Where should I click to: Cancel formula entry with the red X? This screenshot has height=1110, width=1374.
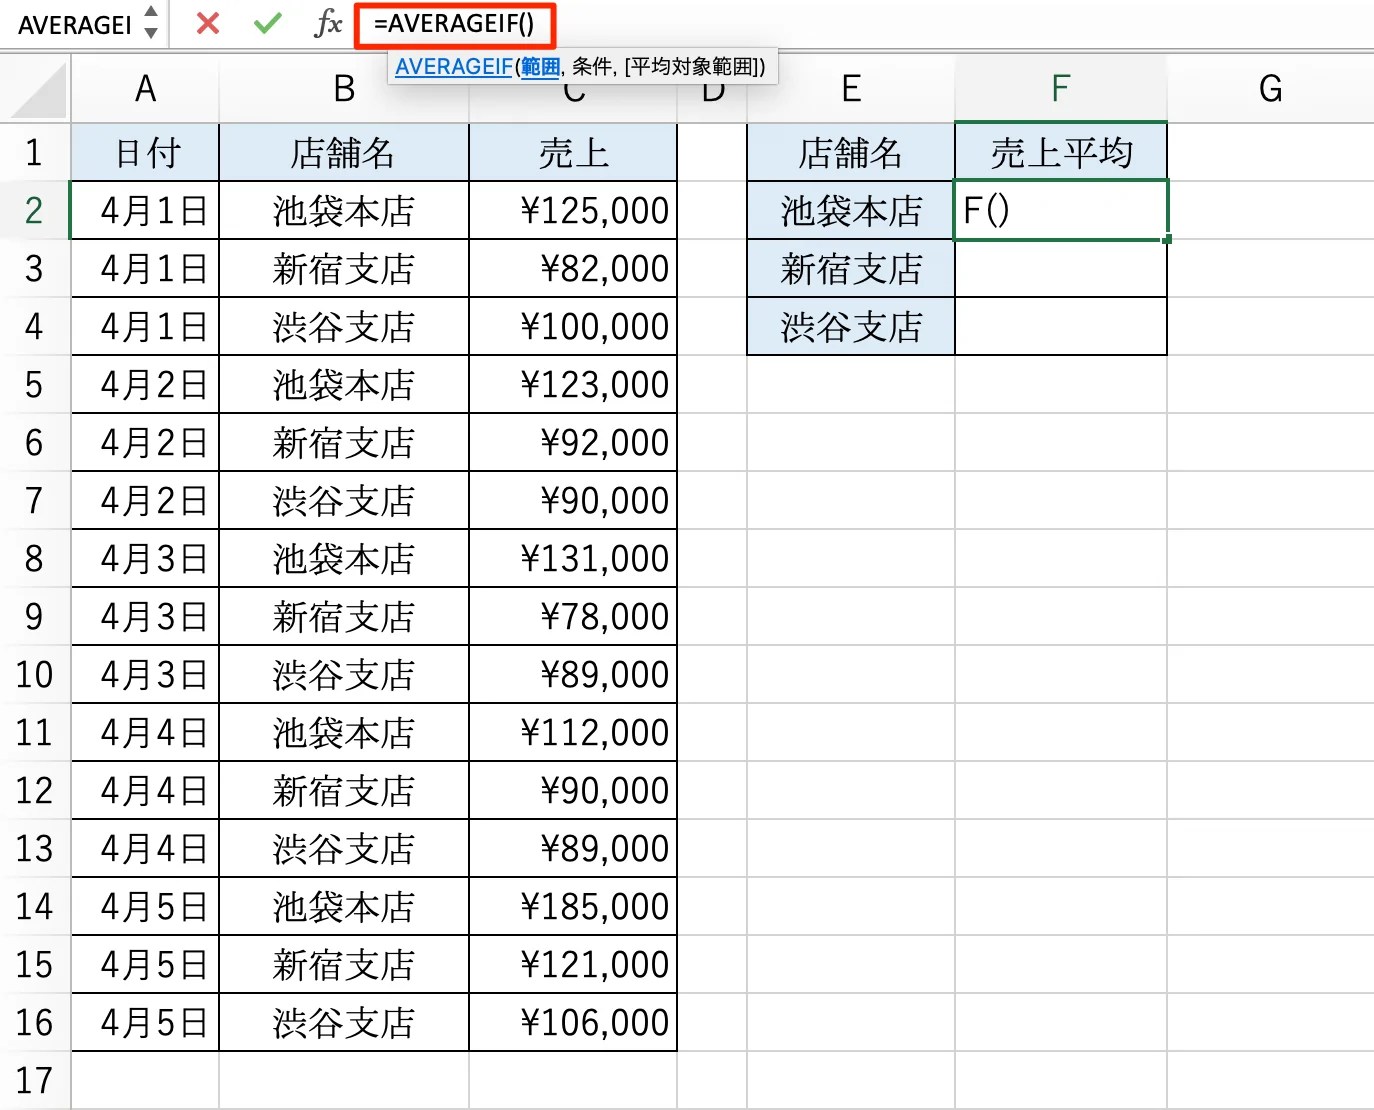click(x=208, y=23)
